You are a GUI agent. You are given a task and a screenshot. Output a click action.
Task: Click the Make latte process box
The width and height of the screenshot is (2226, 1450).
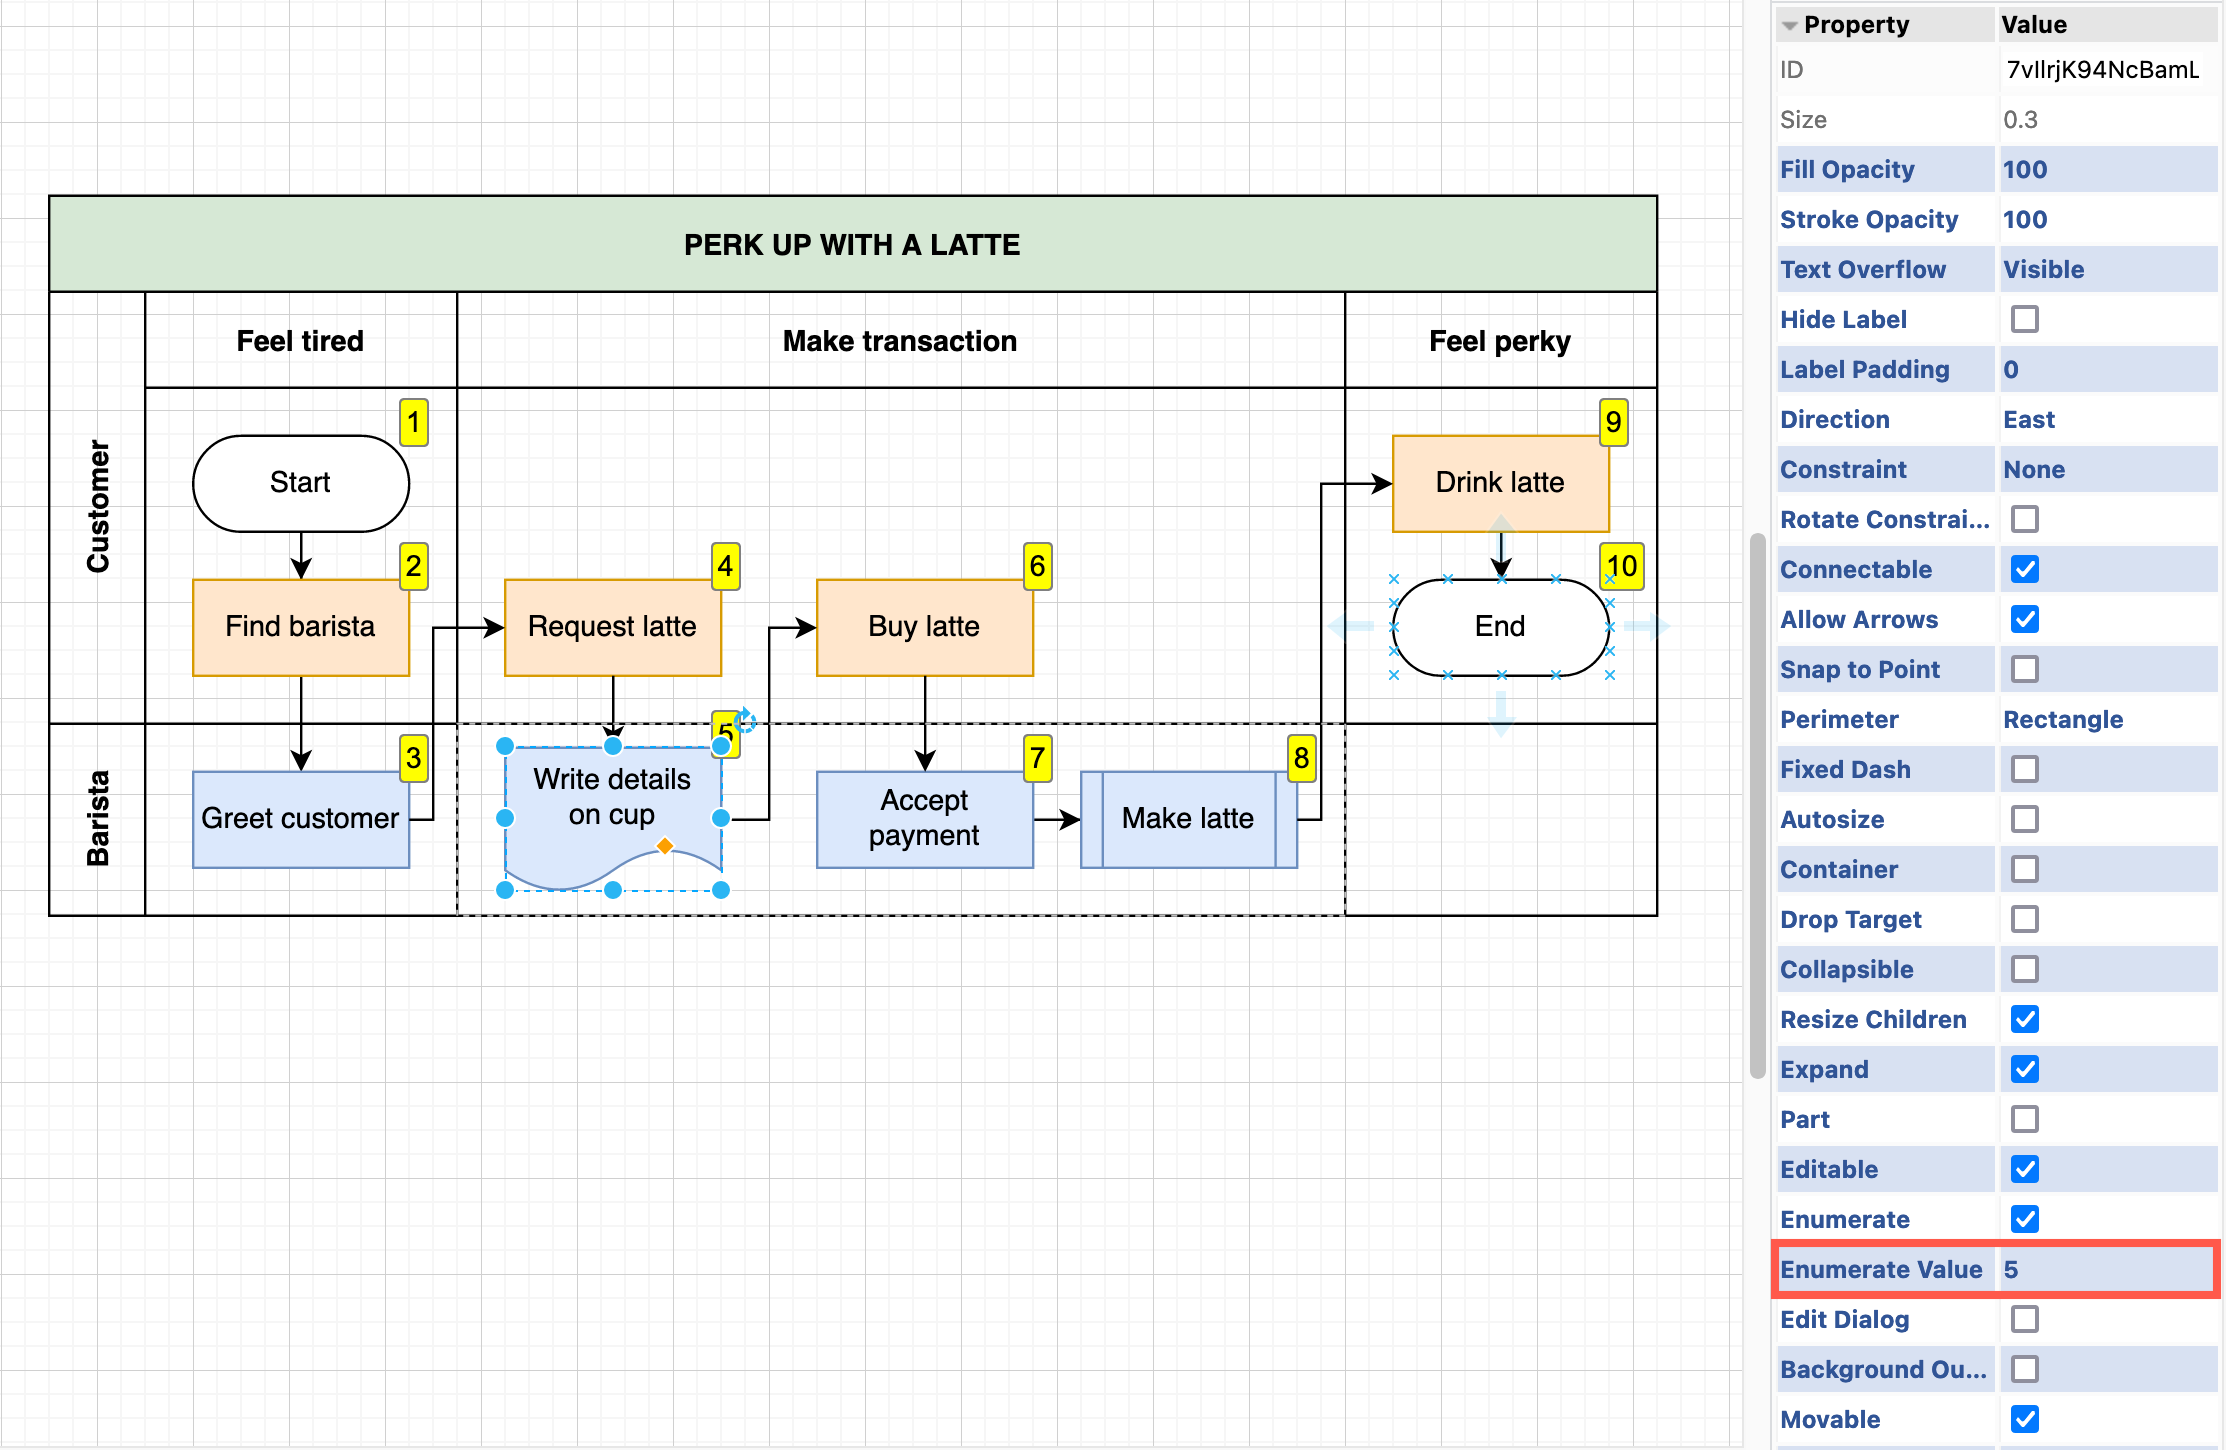[1187, 819]
